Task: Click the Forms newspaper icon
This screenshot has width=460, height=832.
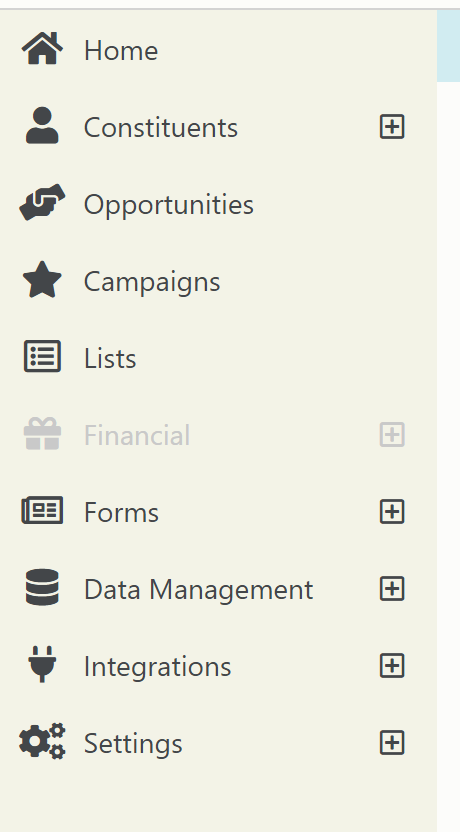Action: coord(42,510)
